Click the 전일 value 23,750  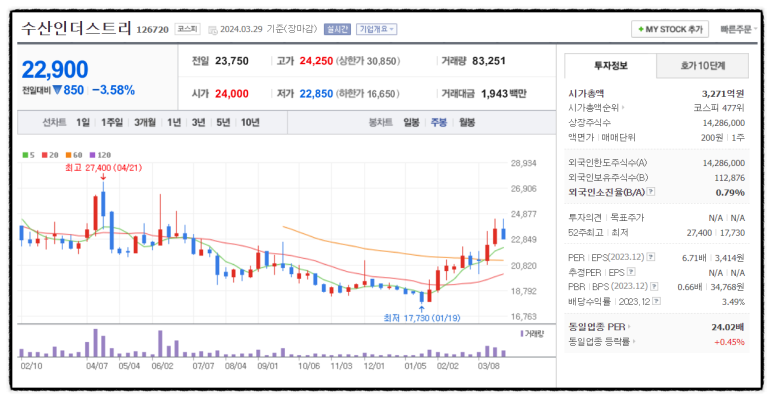pyautogui.click(x=232, y=62)
